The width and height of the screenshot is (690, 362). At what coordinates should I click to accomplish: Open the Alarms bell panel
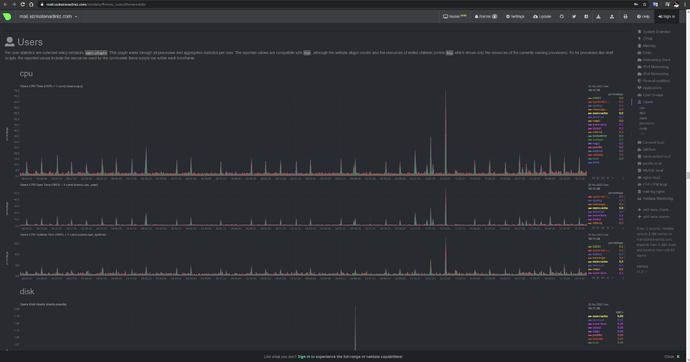pos(485,16)
